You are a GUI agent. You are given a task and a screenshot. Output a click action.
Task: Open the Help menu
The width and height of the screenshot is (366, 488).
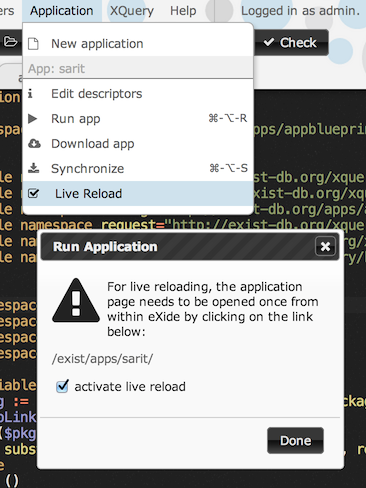pos(183,11)
